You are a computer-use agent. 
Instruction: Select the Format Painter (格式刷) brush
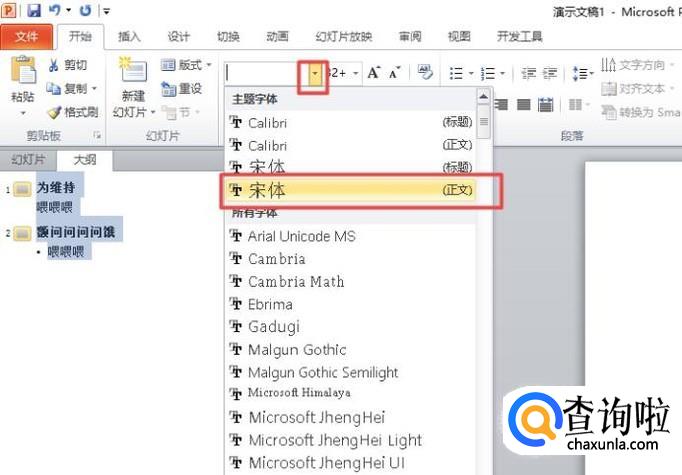[73, 112]
